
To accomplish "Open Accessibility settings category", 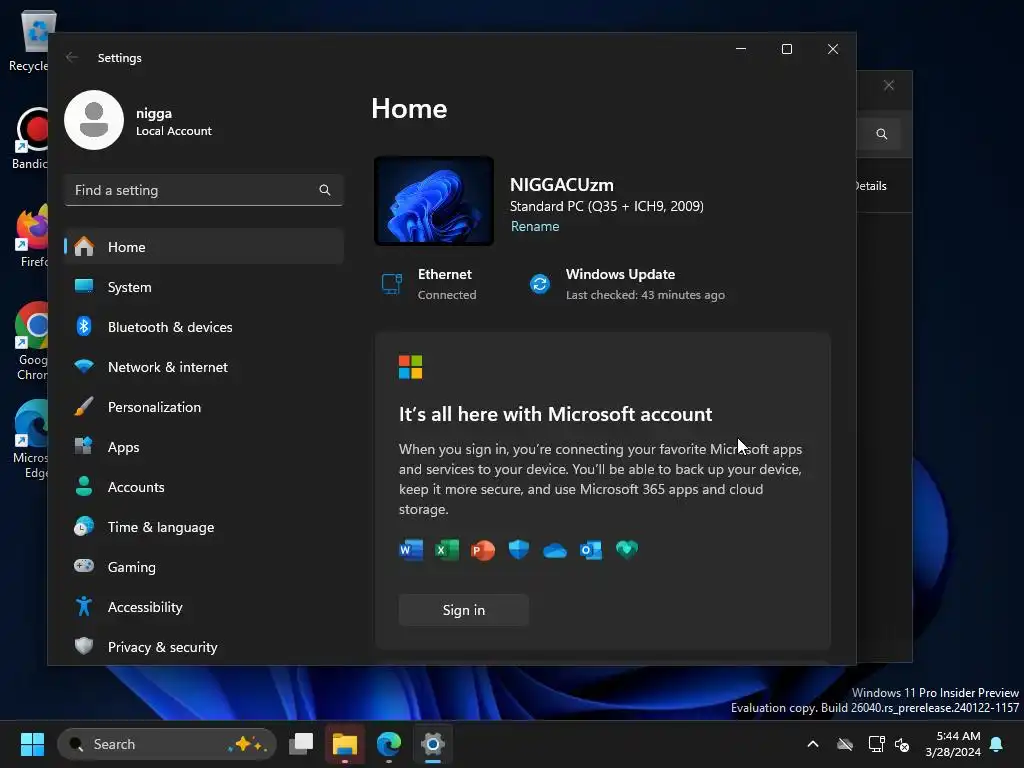I will click(204, 607).
